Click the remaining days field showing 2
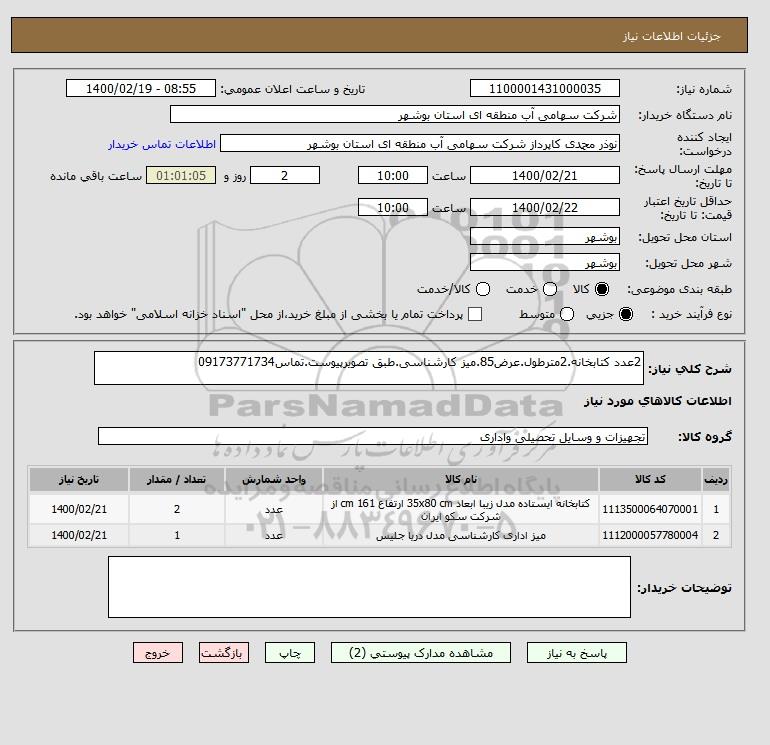Viewport: 770px width, 745px height. pos(285,175)
